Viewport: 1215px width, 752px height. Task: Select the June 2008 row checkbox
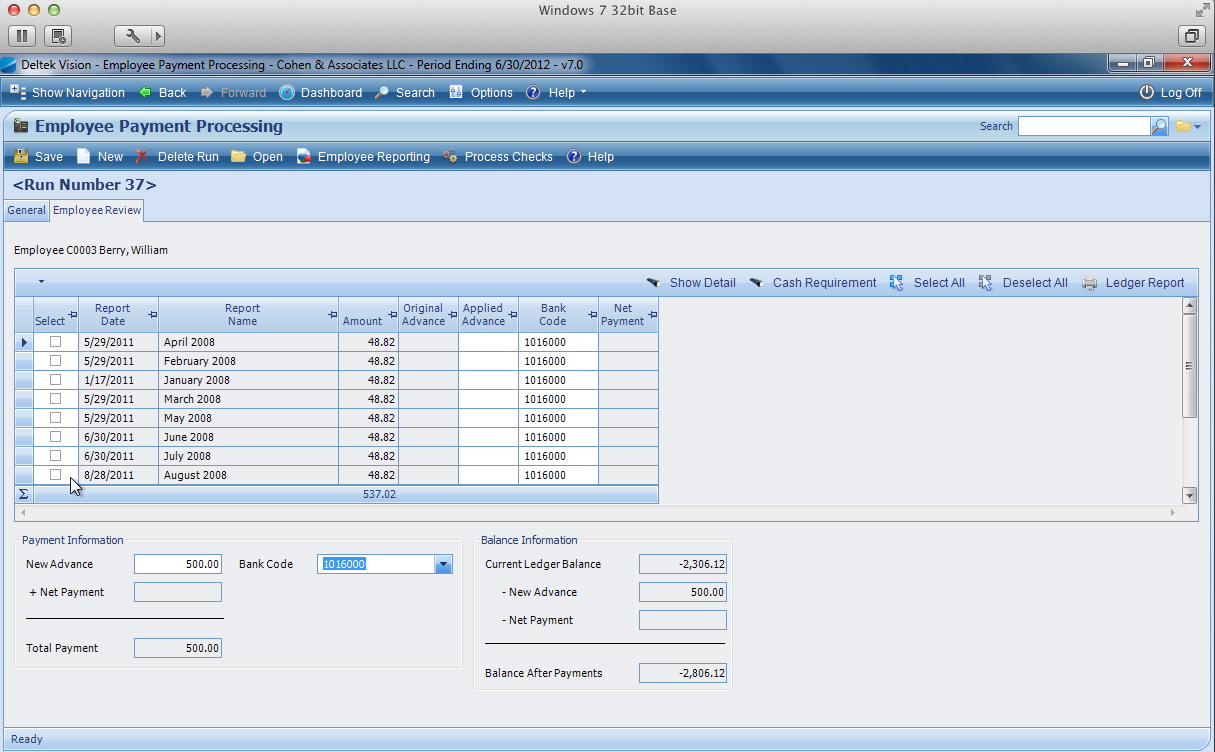click(x=56, y=437)
